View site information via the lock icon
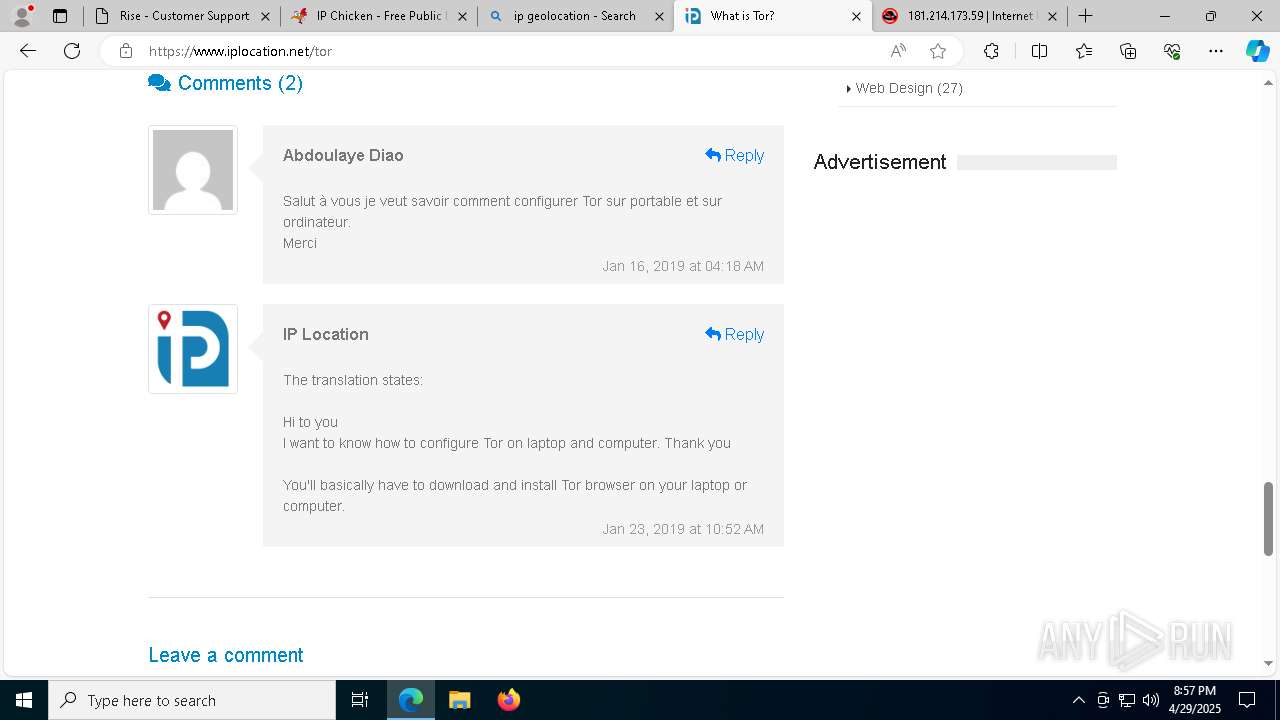The width and height of the screenshot is (1280, 720). tap(125, 51)
